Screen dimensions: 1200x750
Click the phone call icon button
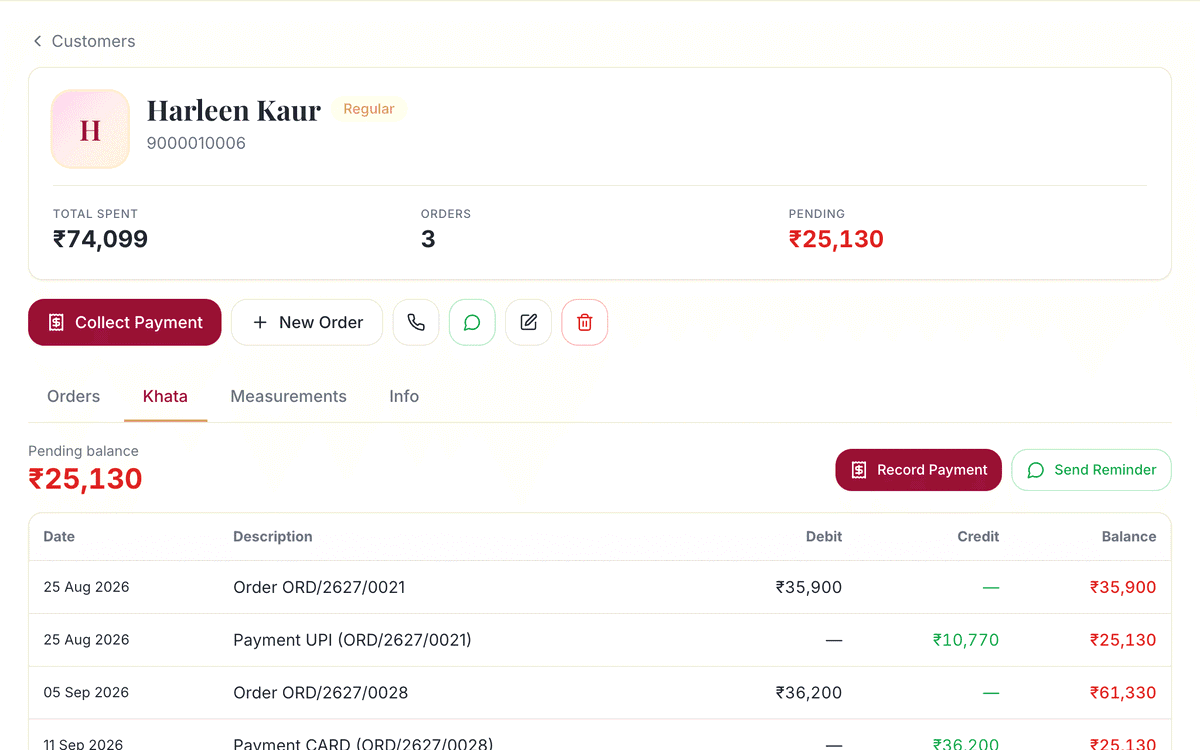pos(416,323)
